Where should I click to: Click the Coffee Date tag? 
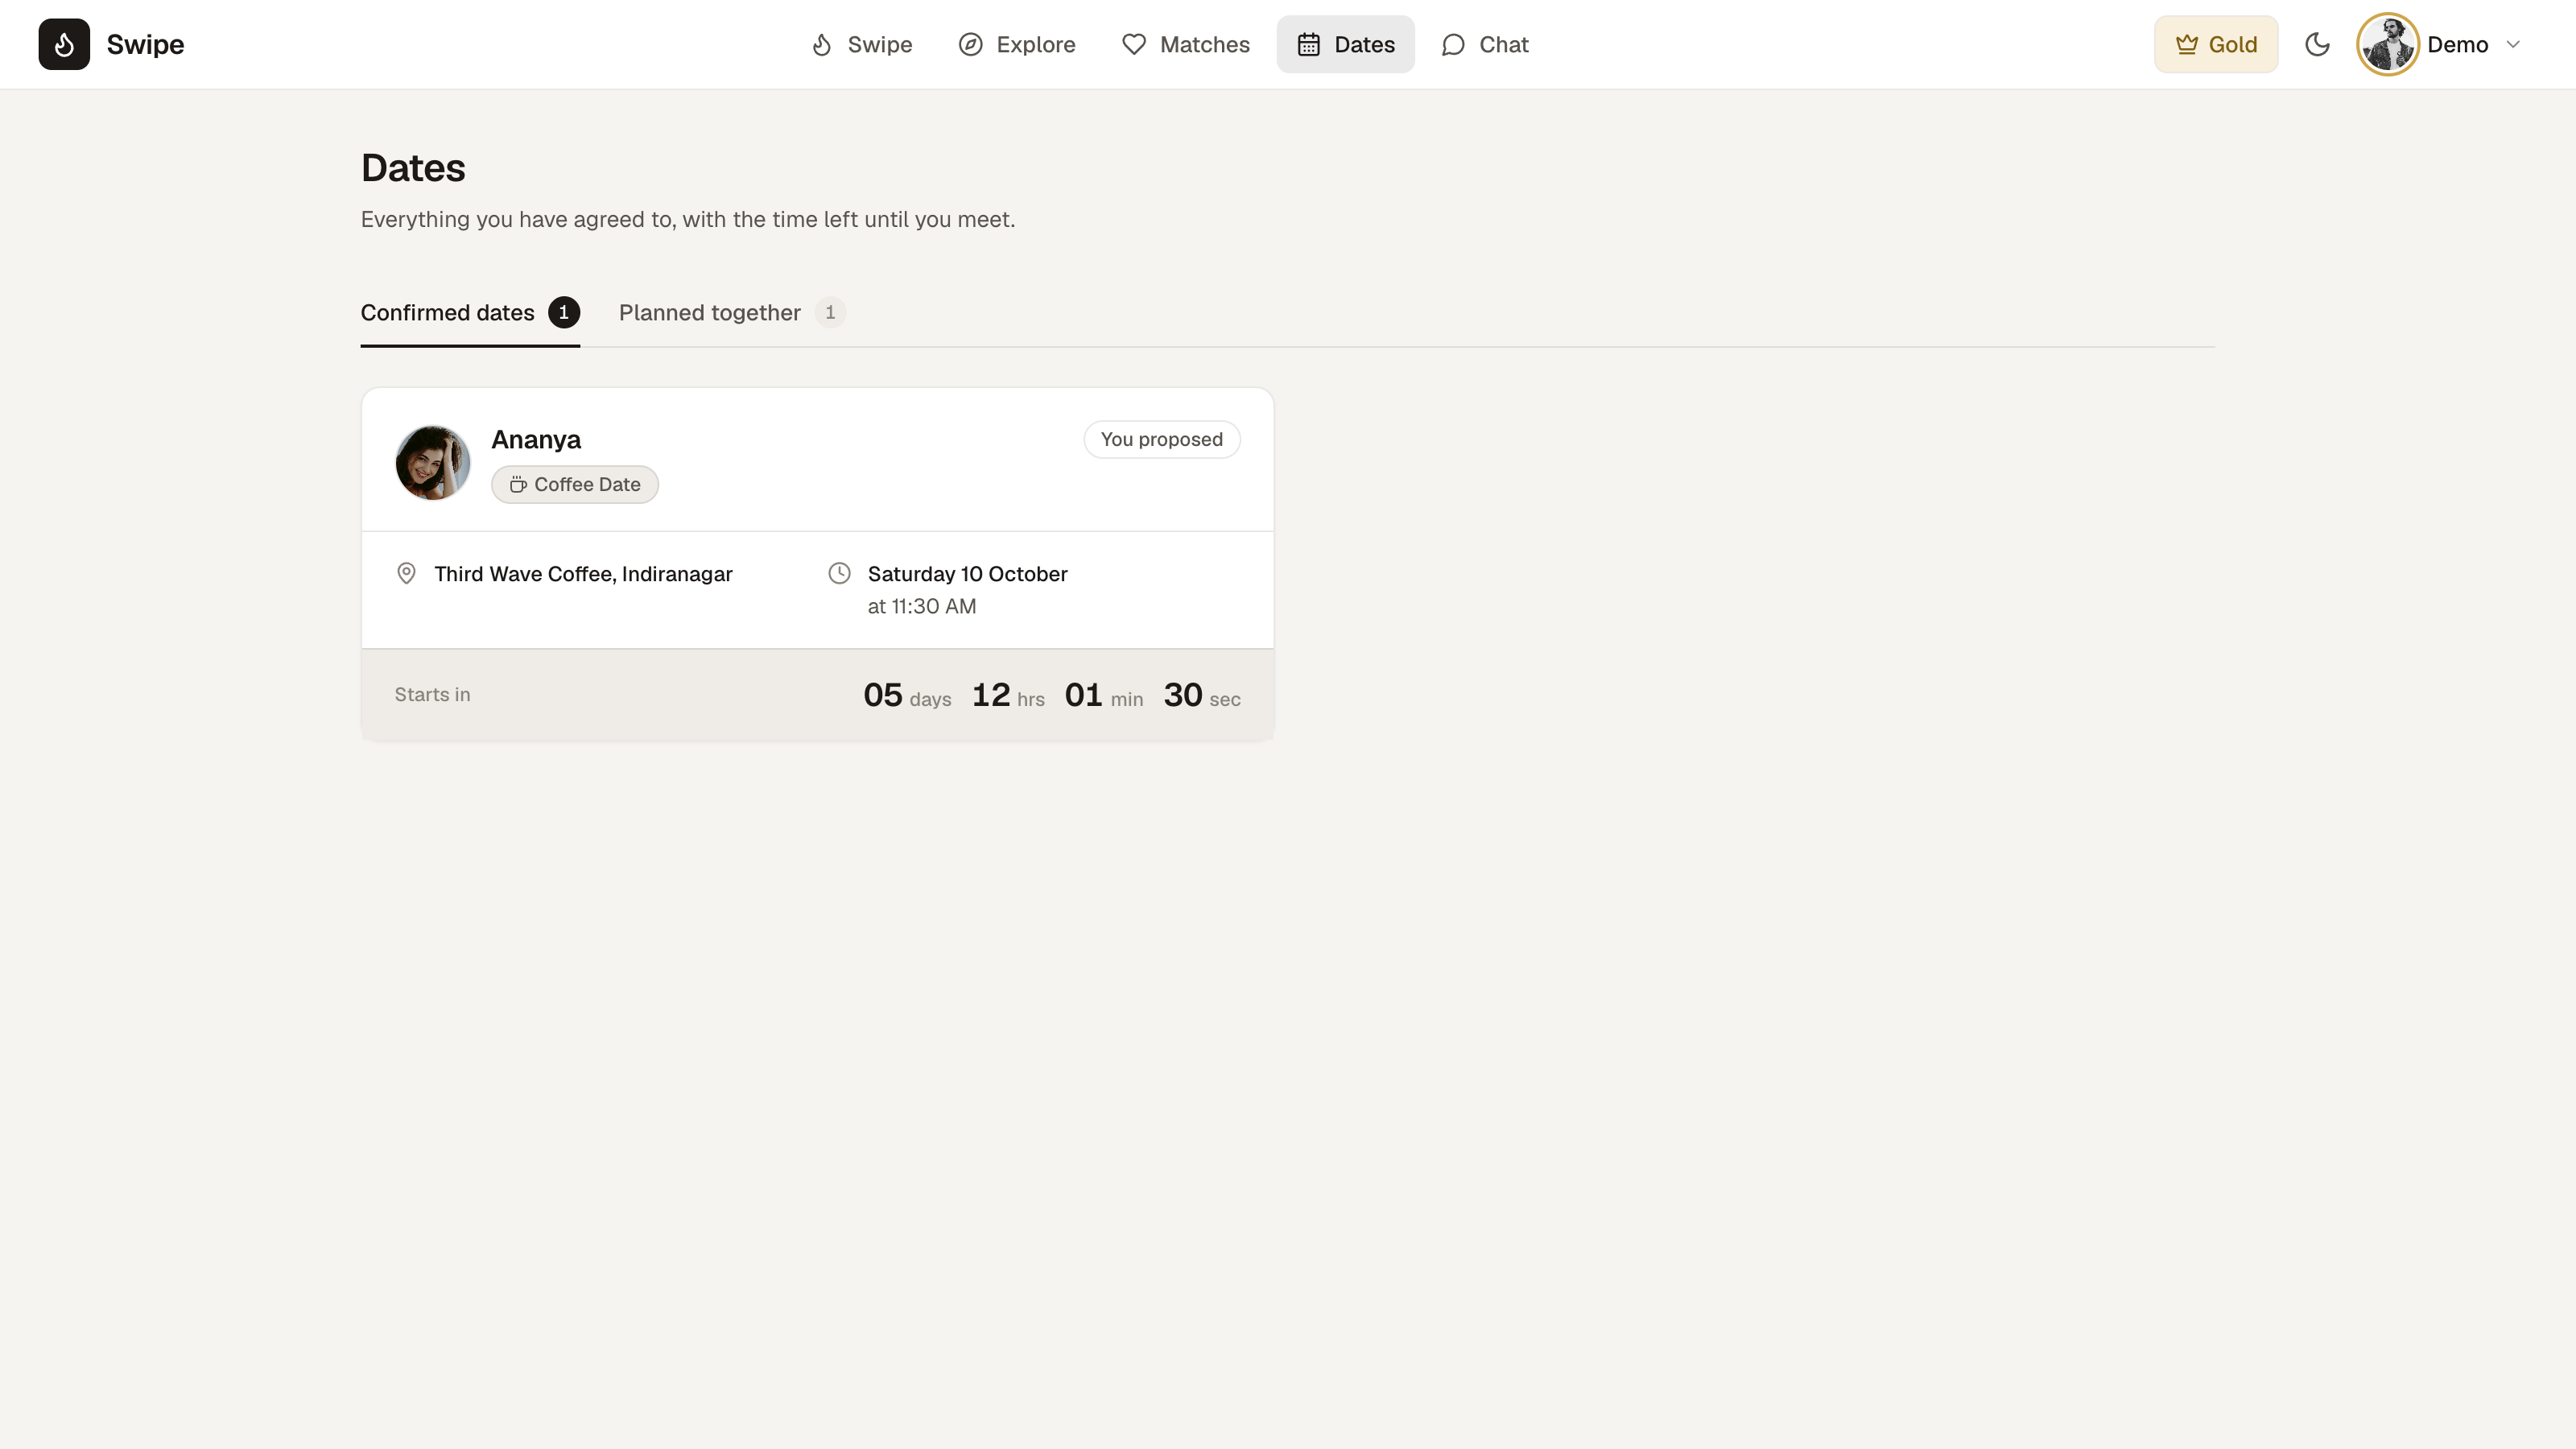pos(574,484)
